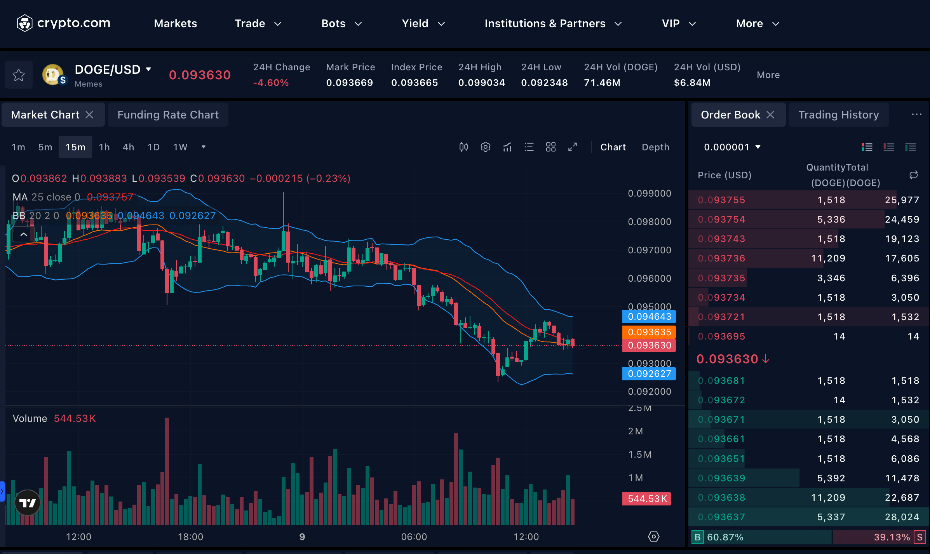Expand the Yield menu
The image size is (930, 554).
[423, 23]
